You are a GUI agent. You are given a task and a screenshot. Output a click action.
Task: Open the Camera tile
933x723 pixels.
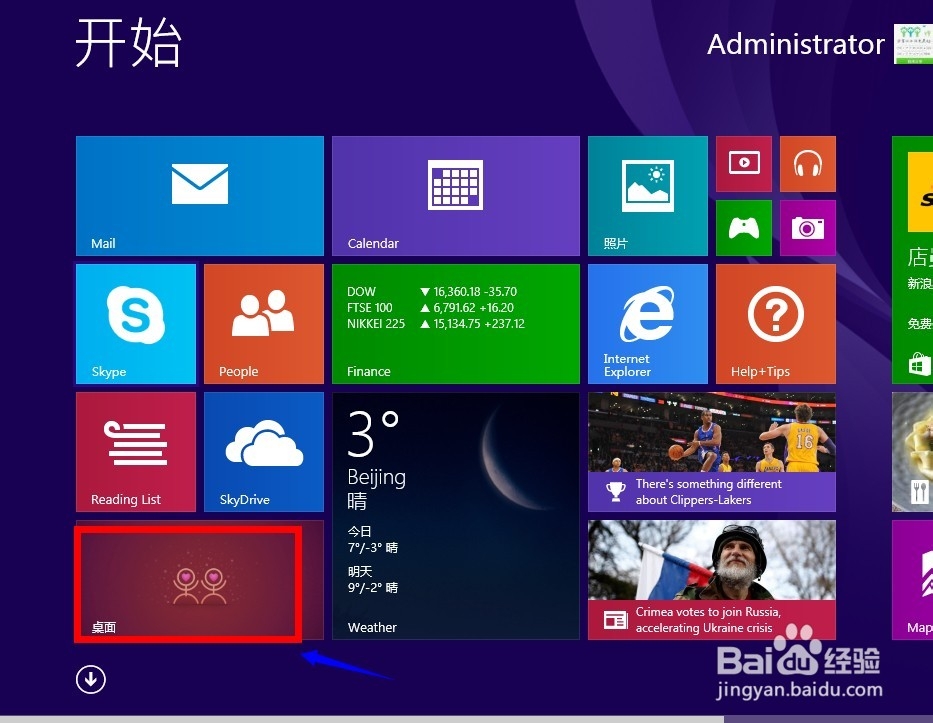807,228
